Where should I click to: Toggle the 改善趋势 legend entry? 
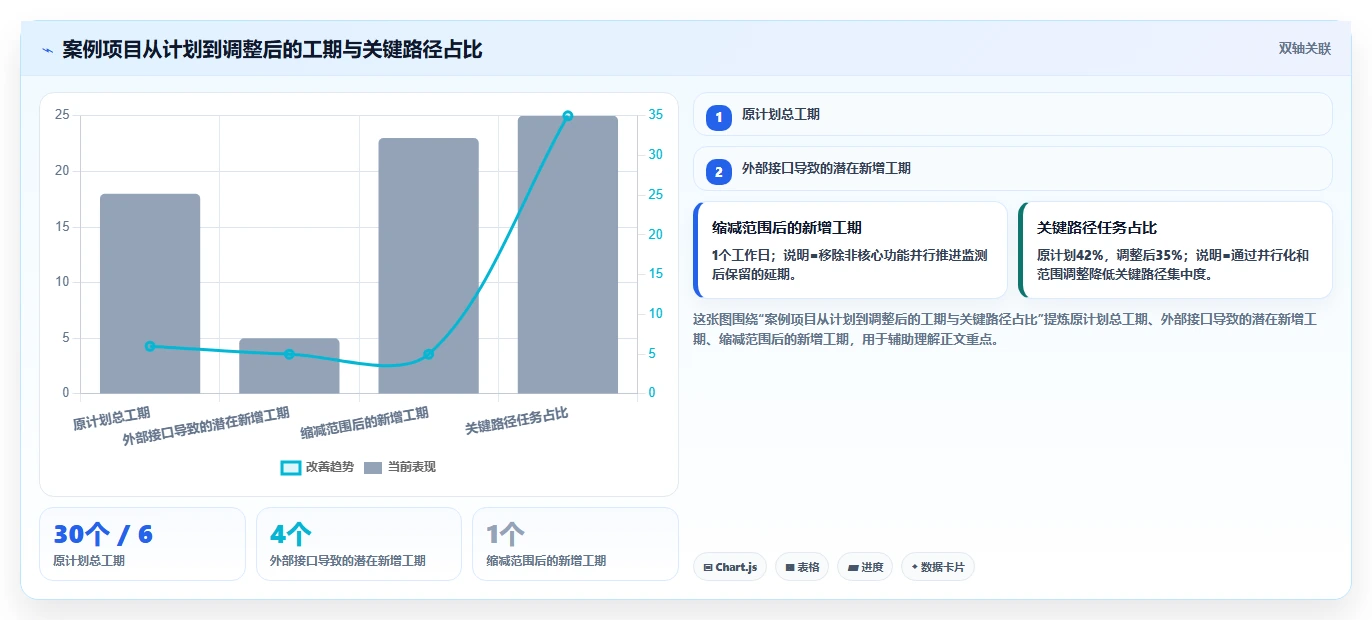(x=318, y=467)
